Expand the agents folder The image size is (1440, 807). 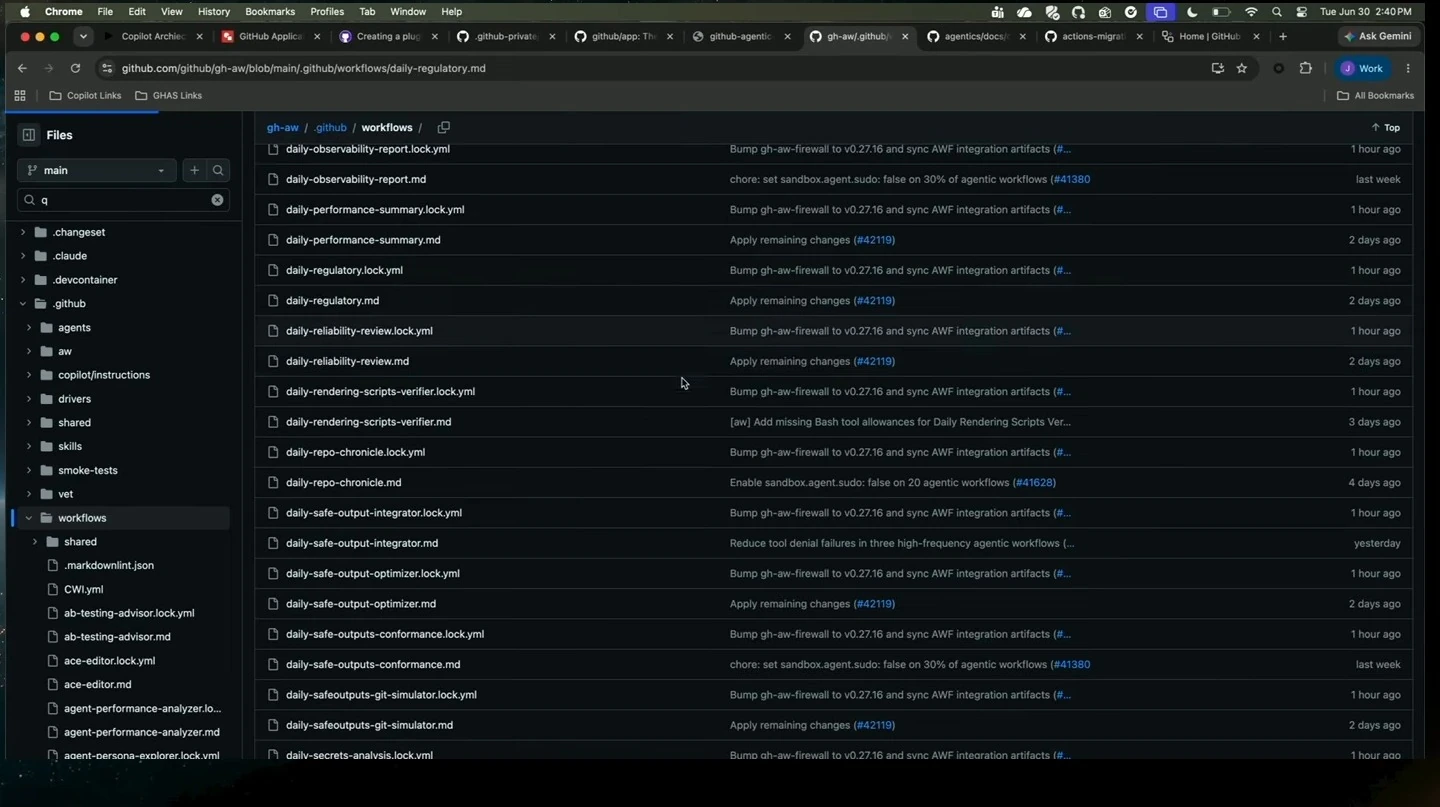coord(29,328)
